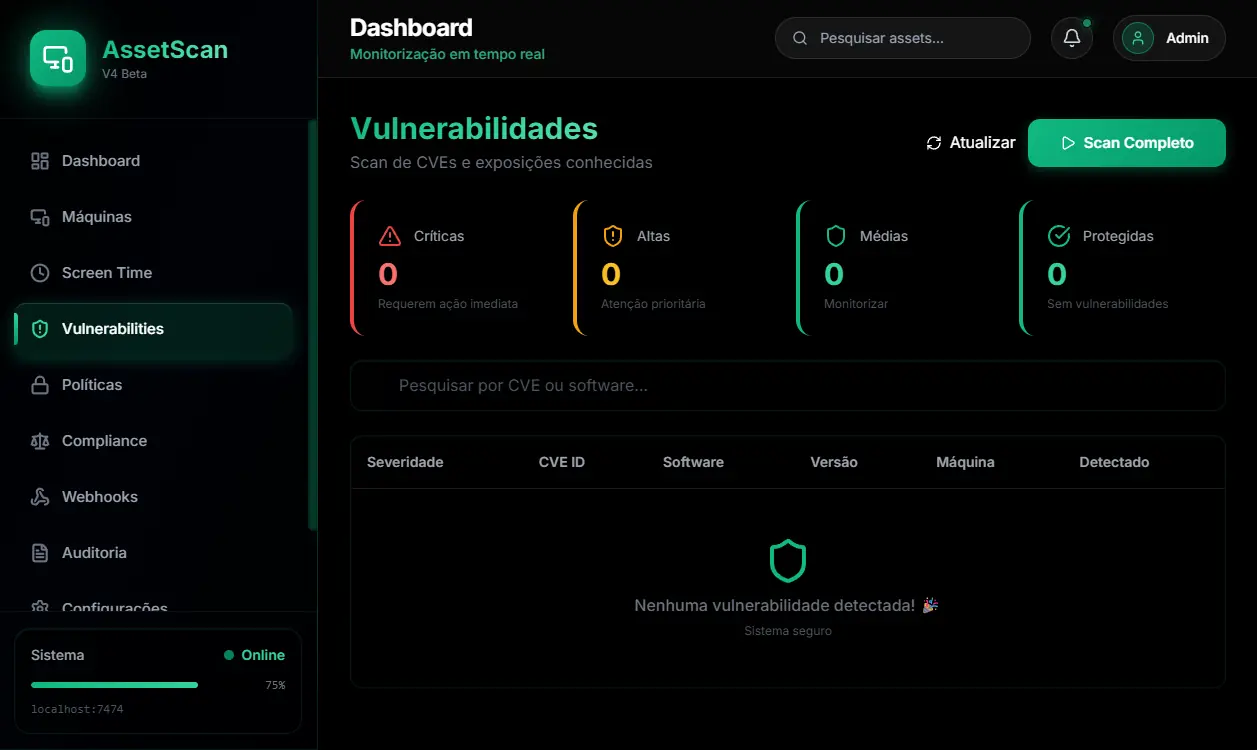The image size is (1257, 750).
Task: Click the 75% system value
Action: [x=275, y=686]
